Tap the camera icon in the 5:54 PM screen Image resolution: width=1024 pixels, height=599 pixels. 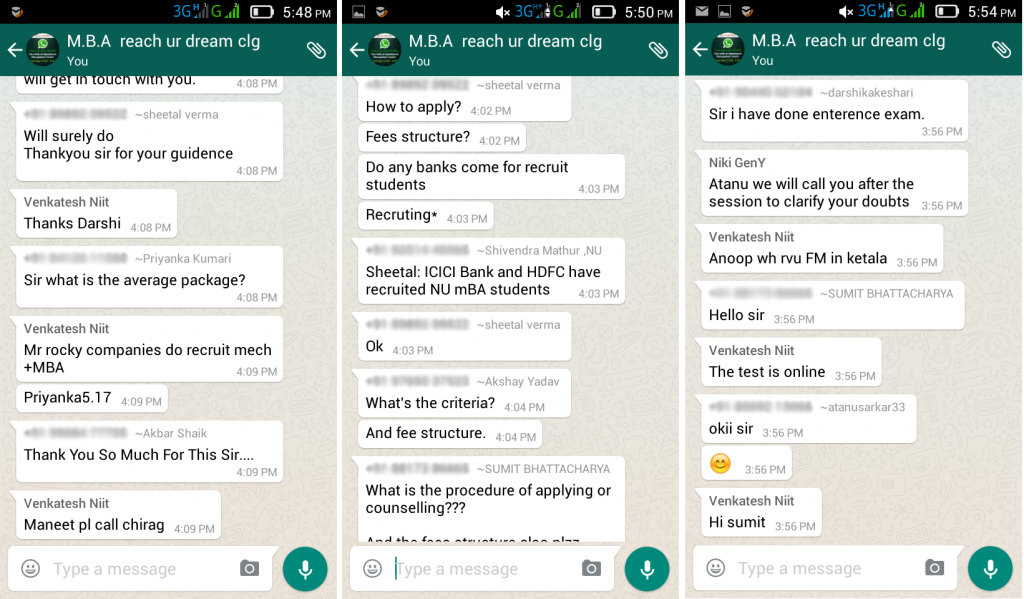[x=934, y=567]
